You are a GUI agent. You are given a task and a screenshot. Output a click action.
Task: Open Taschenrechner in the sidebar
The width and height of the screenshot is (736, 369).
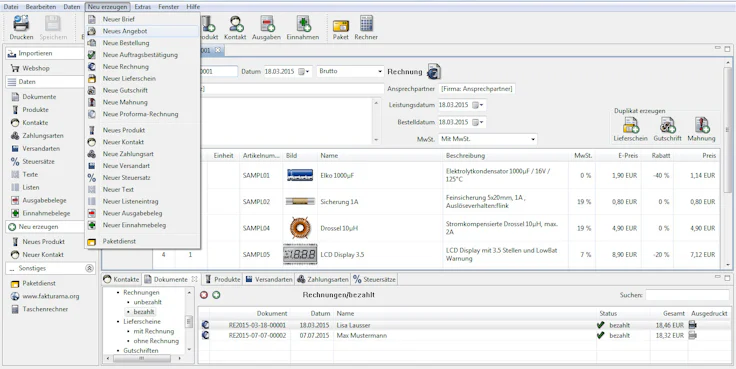point(45,309)
